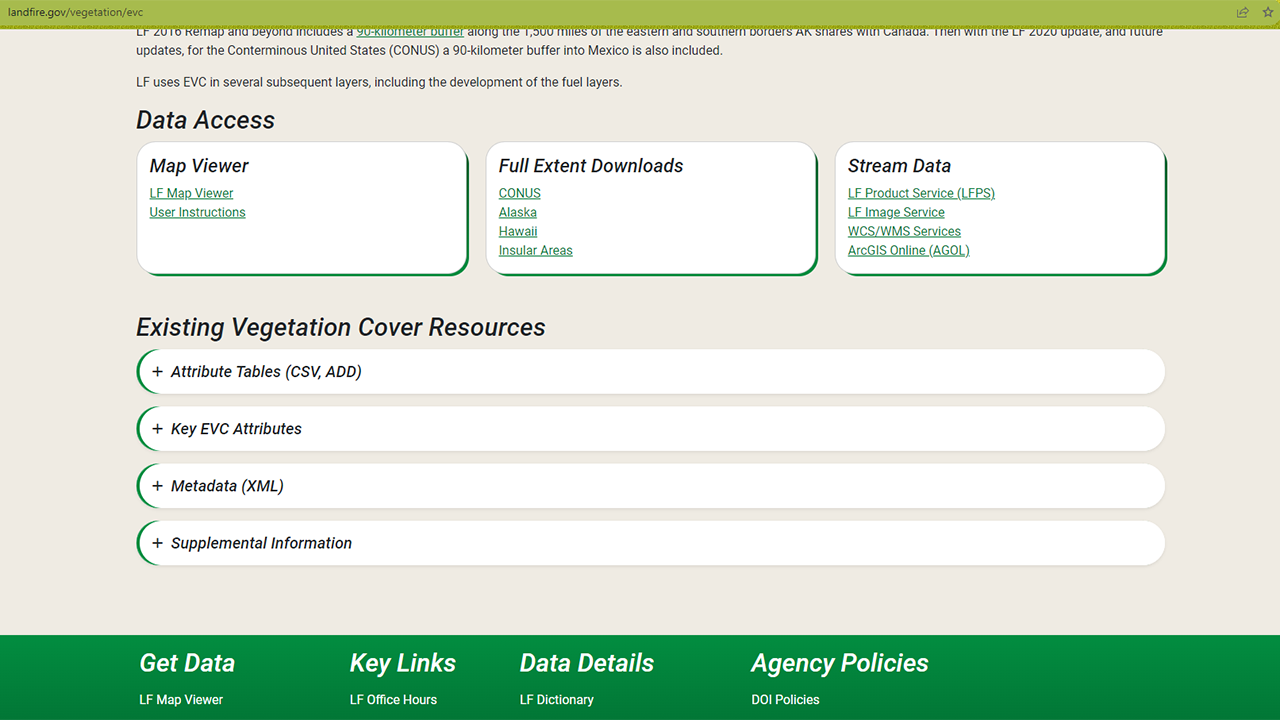Open ArcGIS Online (AGOL)
The width and height of the screenshot is (1280, 720).
908,250
